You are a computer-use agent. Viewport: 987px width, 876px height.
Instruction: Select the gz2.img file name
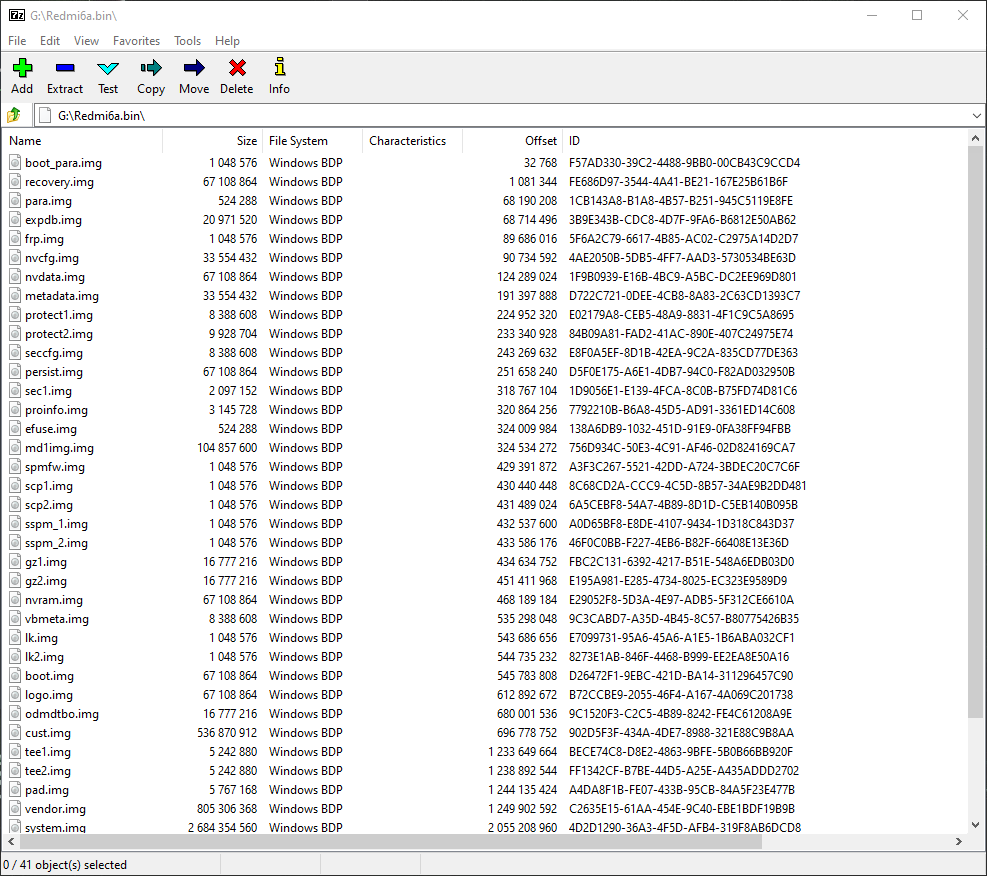click(x=46, y=581)
